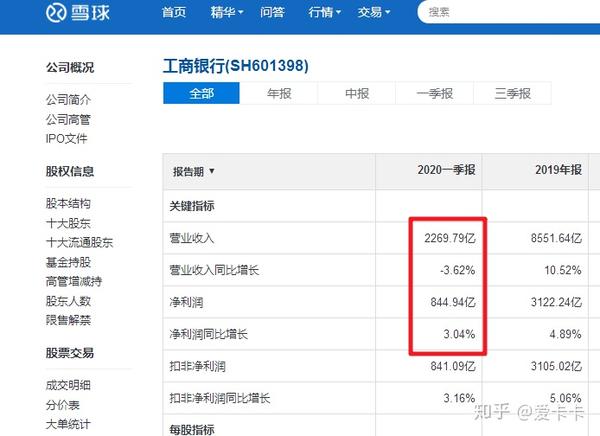Click the 营业收入同比增长 row label
The image size is (600, 436).
[x=215, y=270]
